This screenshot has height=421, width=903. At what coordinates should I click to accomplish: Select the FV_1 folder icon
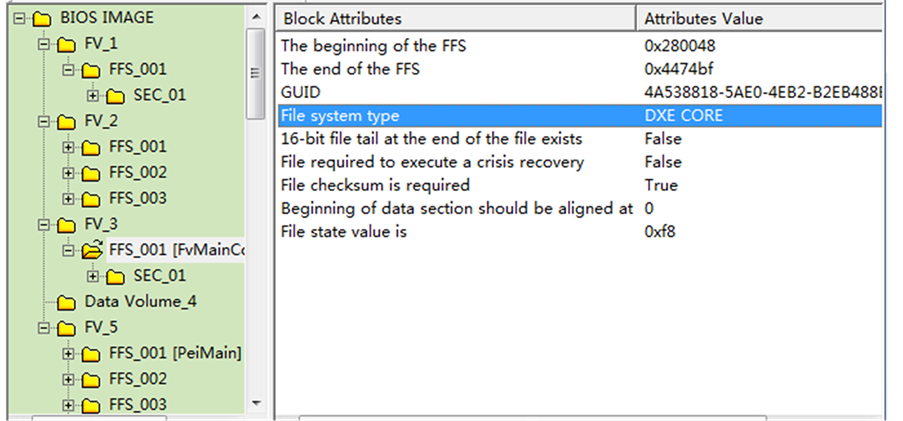(x=64, y=44)
